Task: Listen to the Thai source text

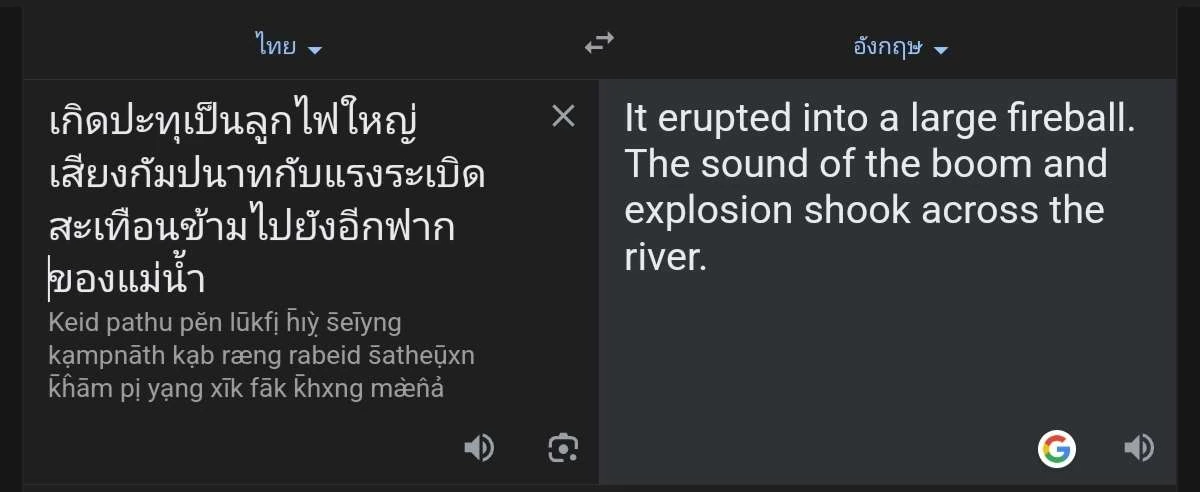Action: (x=479, y=448)
